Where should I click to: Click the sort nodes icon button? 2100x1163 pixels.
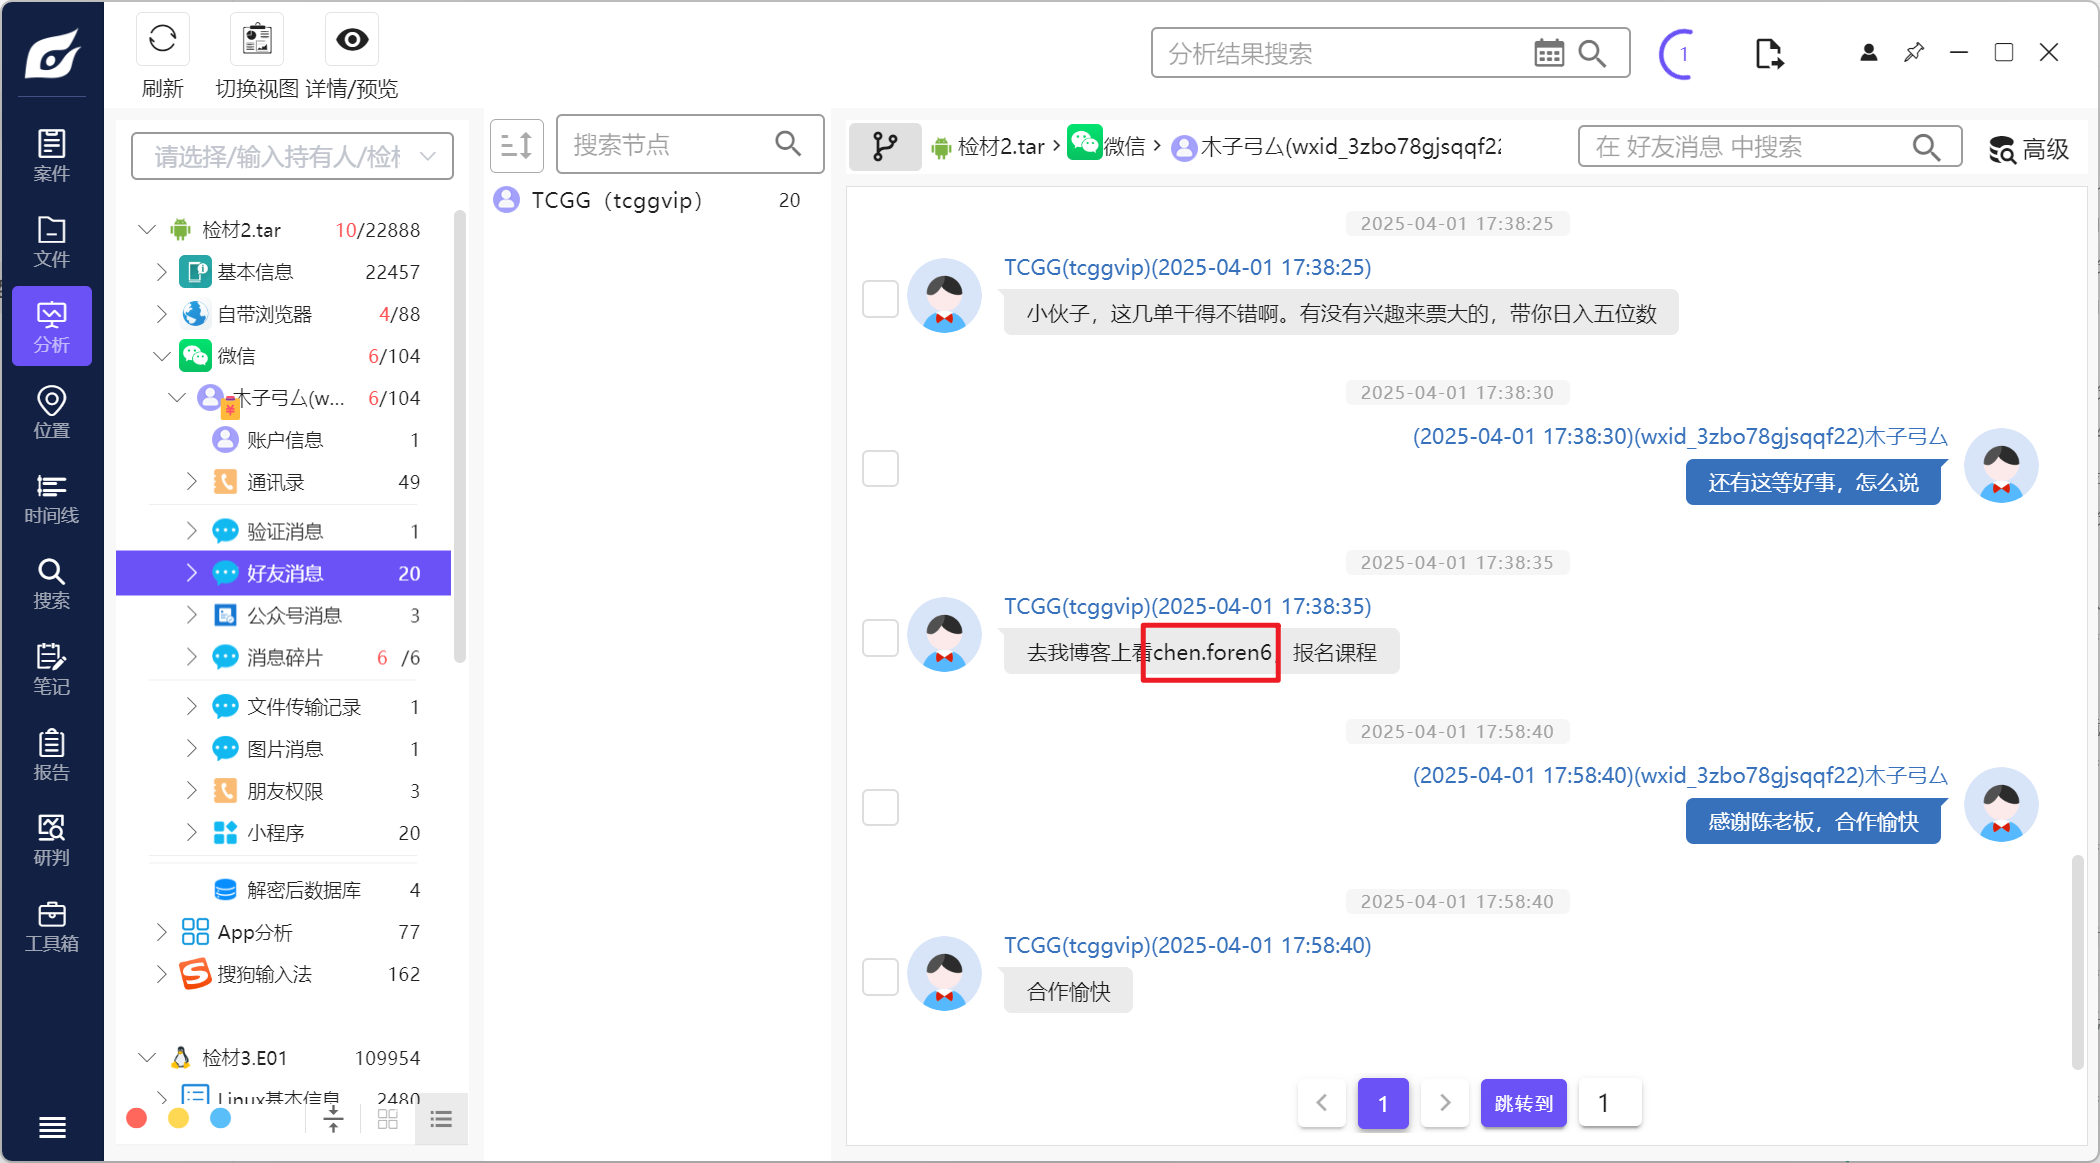click(x=516, y=145)
